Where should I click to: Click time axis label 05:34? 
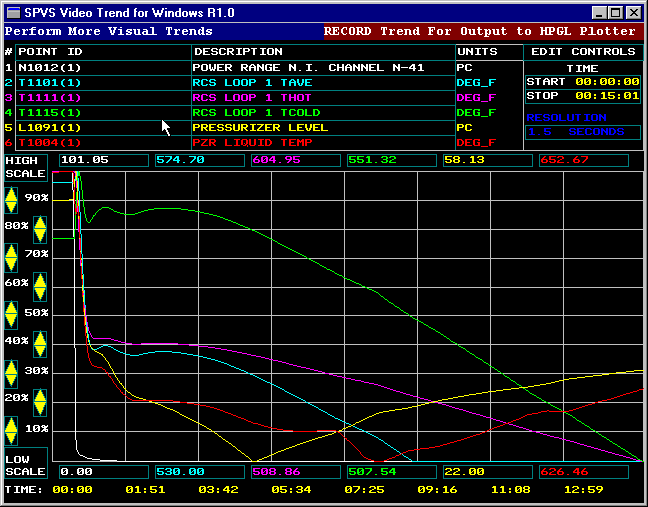[x=291, y=490]
